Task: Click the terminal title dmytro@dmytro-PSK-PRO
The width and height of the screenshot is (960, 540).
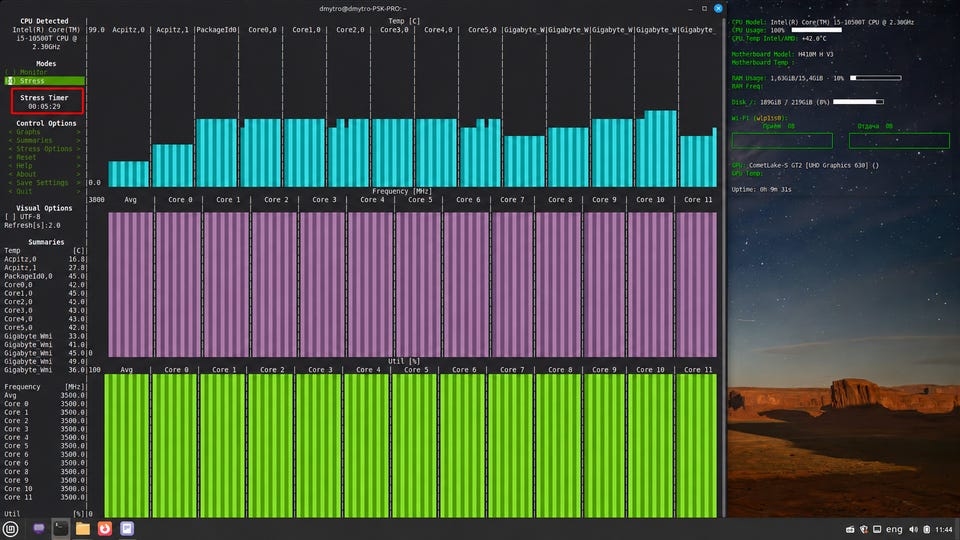Action: point(362,9)
